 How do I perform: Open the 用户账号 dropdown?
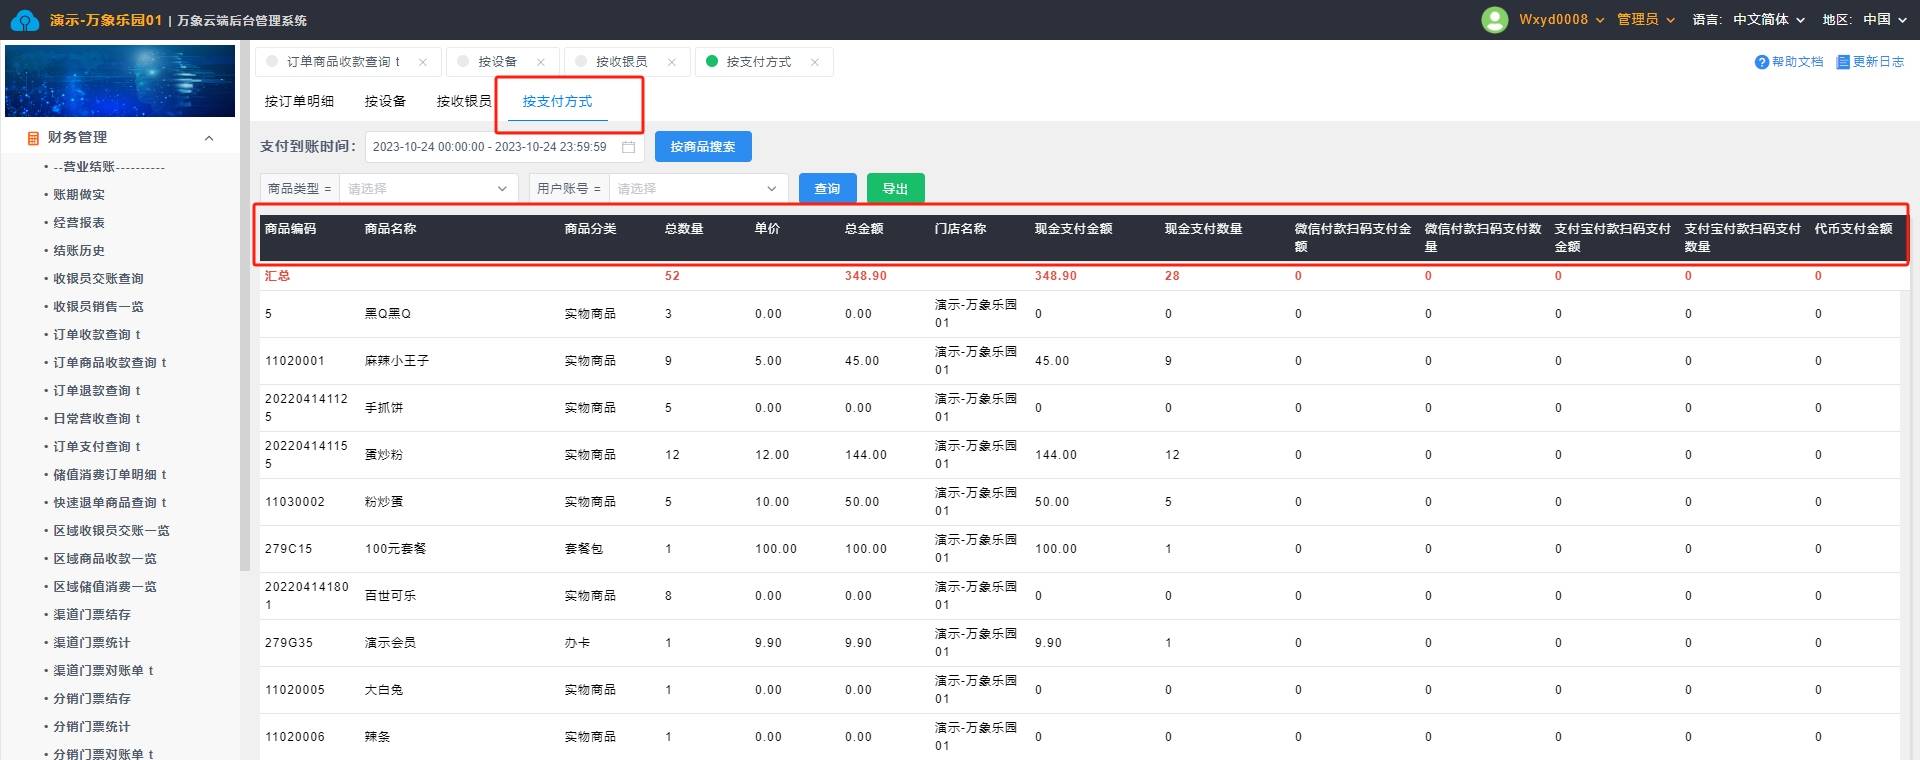click(x=697, y=189)
